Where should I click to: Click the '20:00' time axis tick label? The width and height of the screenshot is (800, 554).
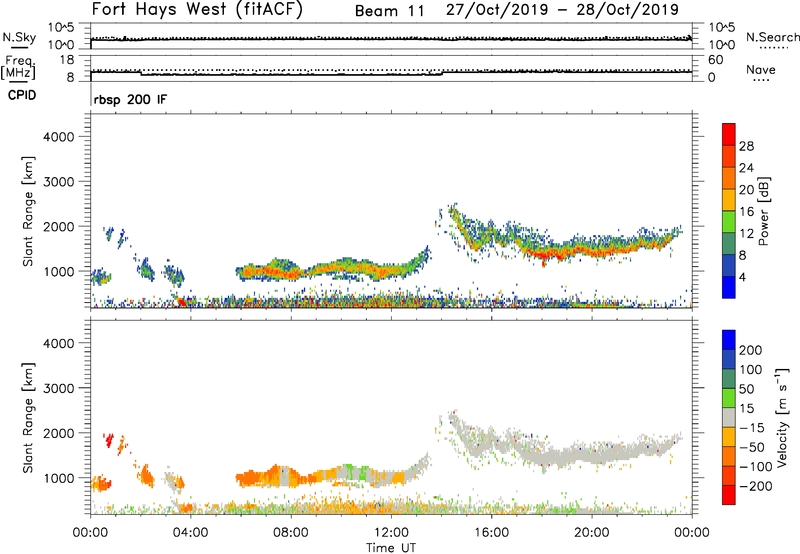[x=591, y=533]
